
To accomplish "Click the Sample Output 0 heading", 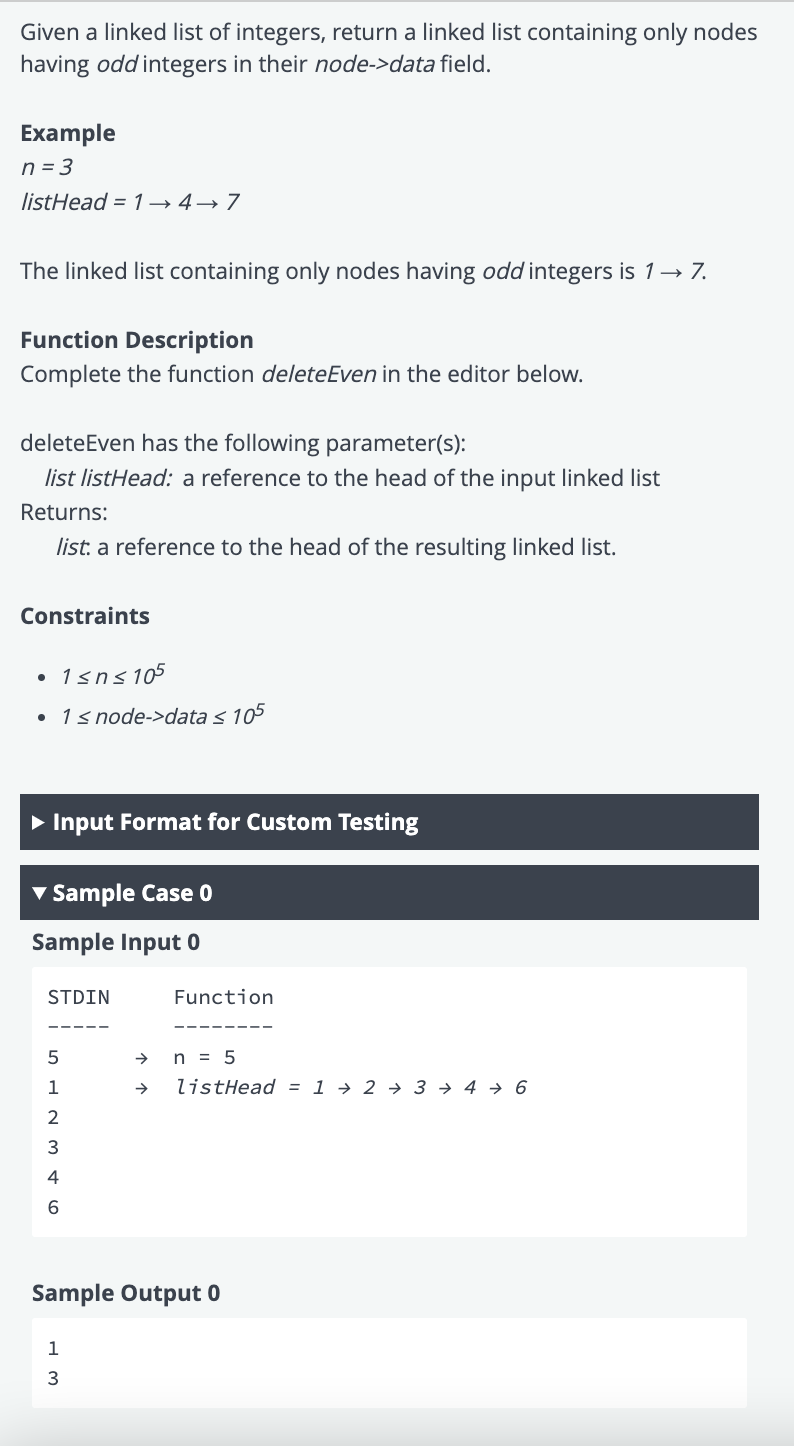I will 126,1293.
